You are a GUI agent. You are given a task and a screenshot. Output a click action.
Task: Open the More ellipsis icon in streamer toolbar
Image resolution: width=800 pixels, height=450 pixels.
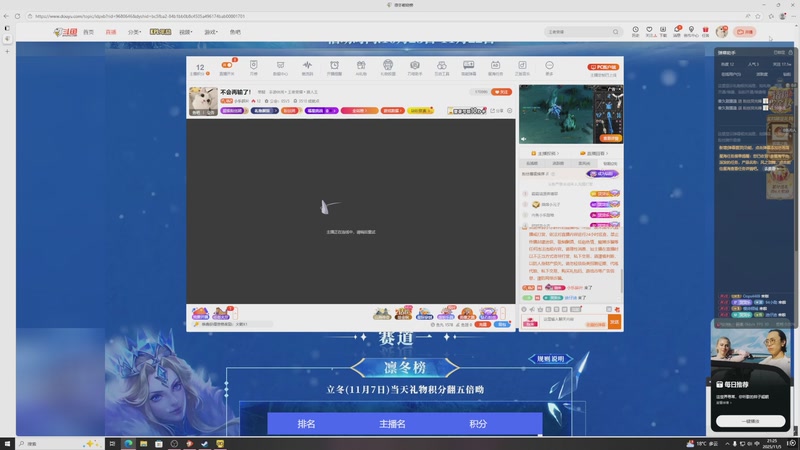point(549,65)
